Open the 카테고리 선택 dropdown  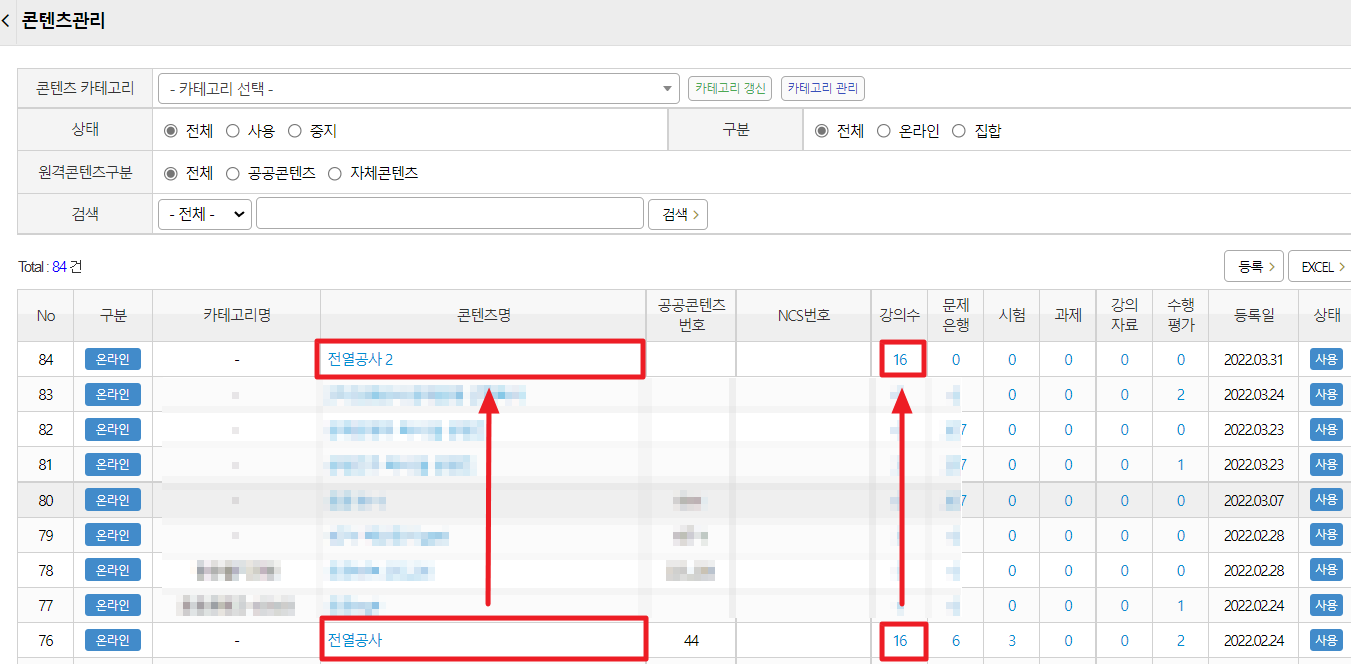click(x=418, y=89)
